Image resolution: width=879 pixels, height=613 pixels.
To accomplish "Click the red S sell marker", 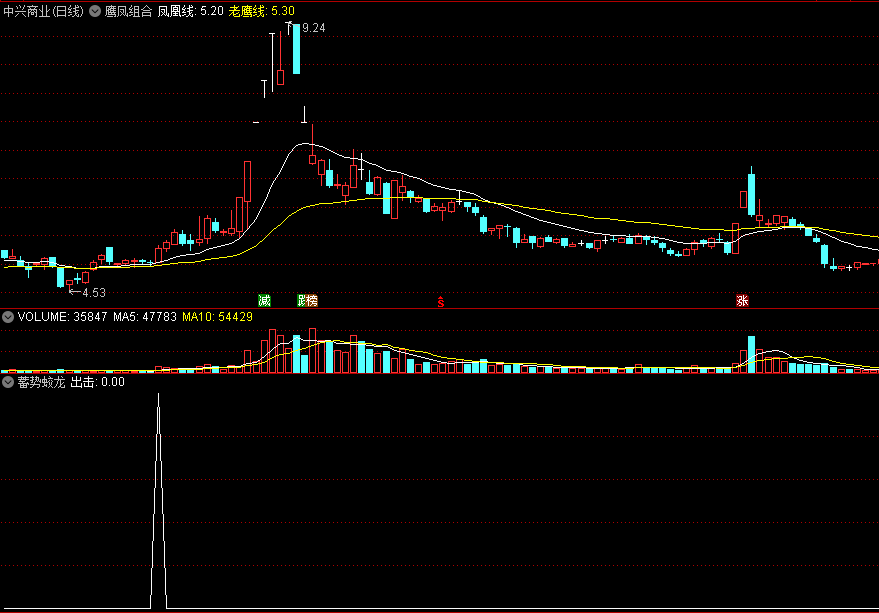I will point(441,302).
